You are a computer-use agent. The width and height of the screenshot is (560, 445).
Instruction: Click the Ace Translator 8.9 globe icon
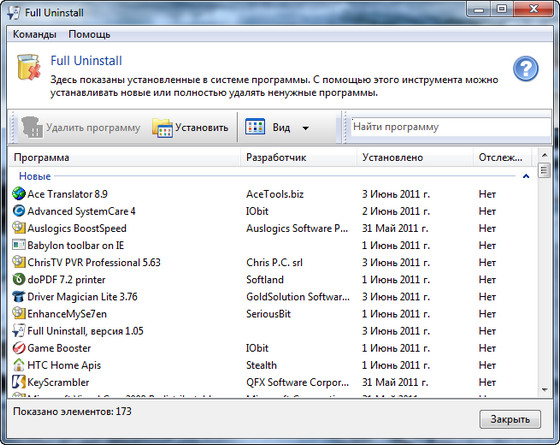(x=19, y=194)
